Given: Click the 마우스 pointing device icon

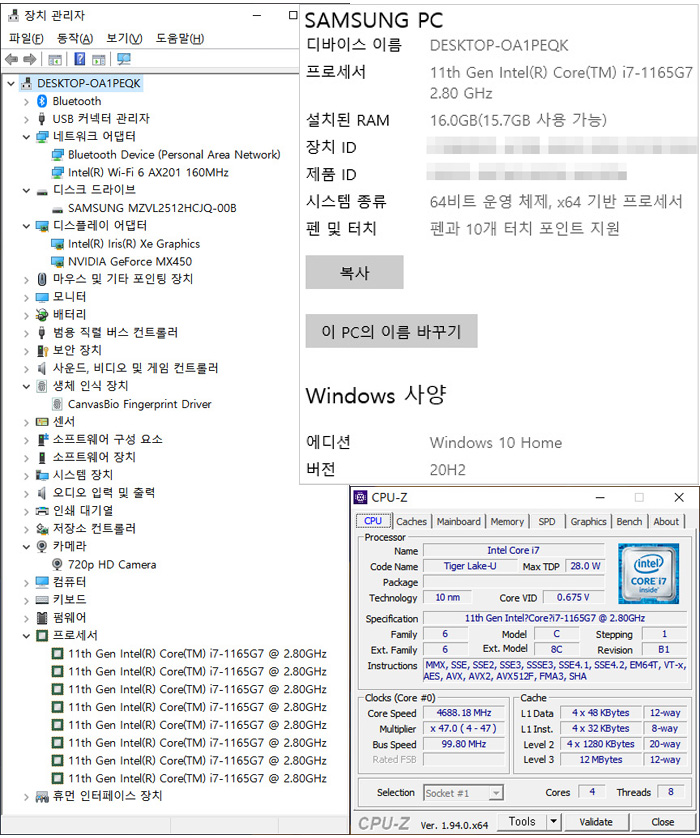Looking at the screenshot, I should point(42,279).
